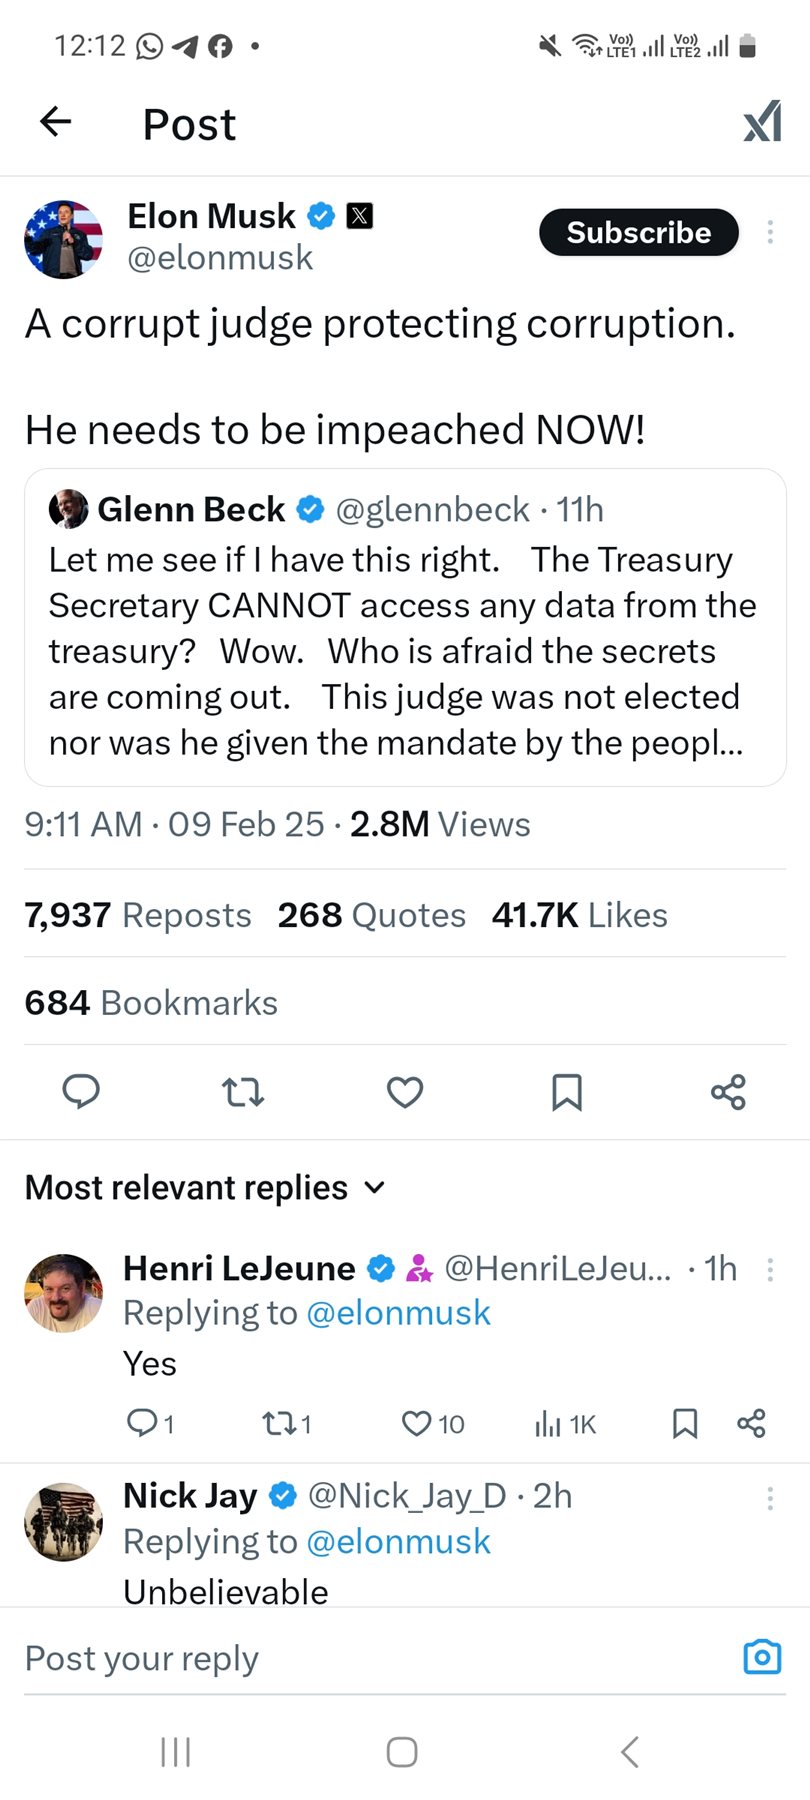This screenshot has width=810, height=1800.
Task: View the 268 Quotes list
Action: tap(371, 915)
